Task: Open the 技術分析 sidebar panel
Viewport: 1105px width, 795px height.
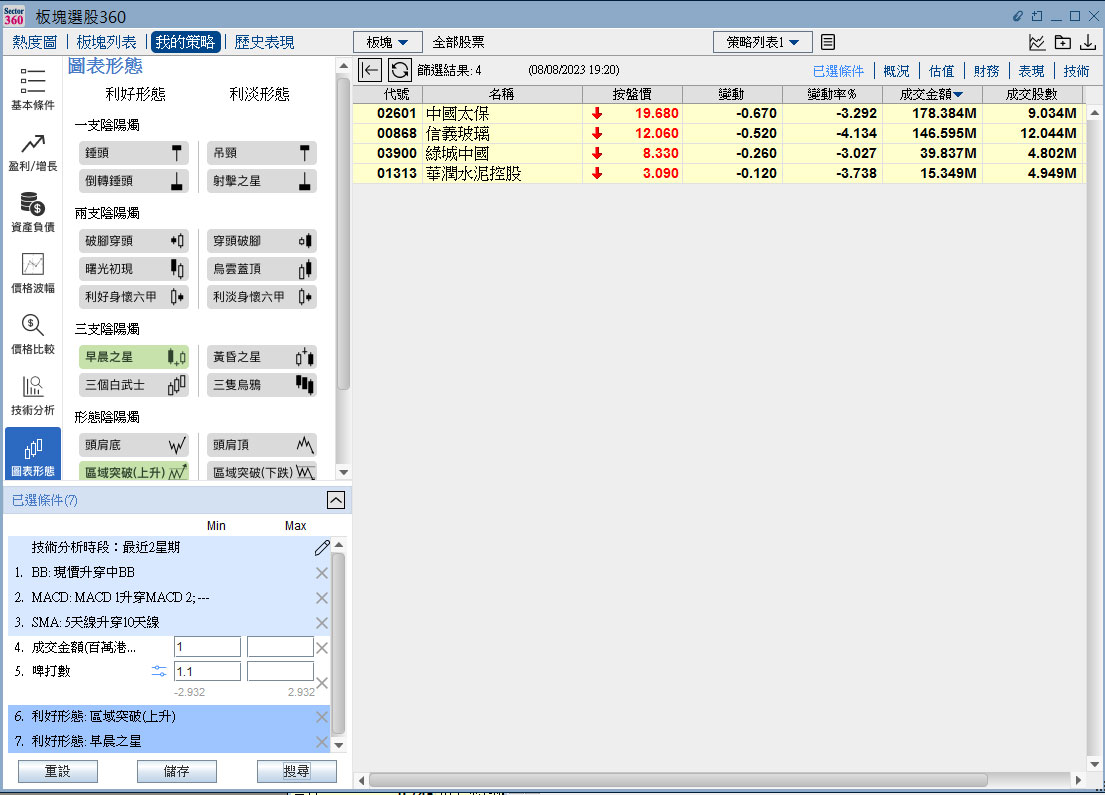Action: 32,394
